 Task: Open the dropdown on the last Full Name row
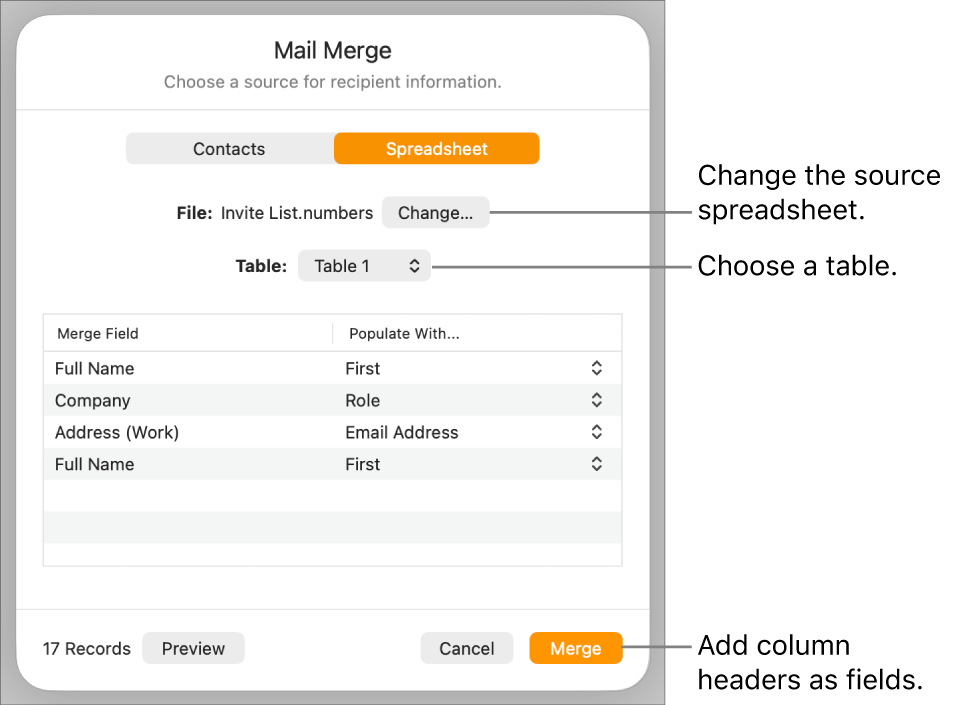[595, 464]
